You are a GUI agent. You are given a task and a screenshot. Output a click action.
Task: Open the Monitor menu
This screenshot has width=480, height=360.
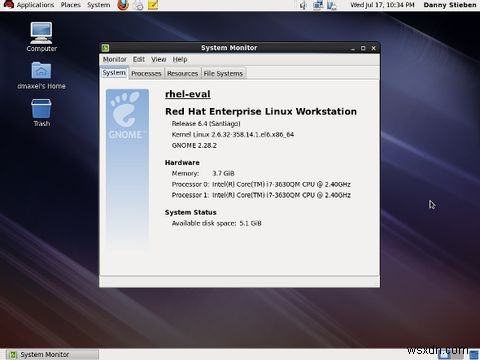click(x=115, y=59)
